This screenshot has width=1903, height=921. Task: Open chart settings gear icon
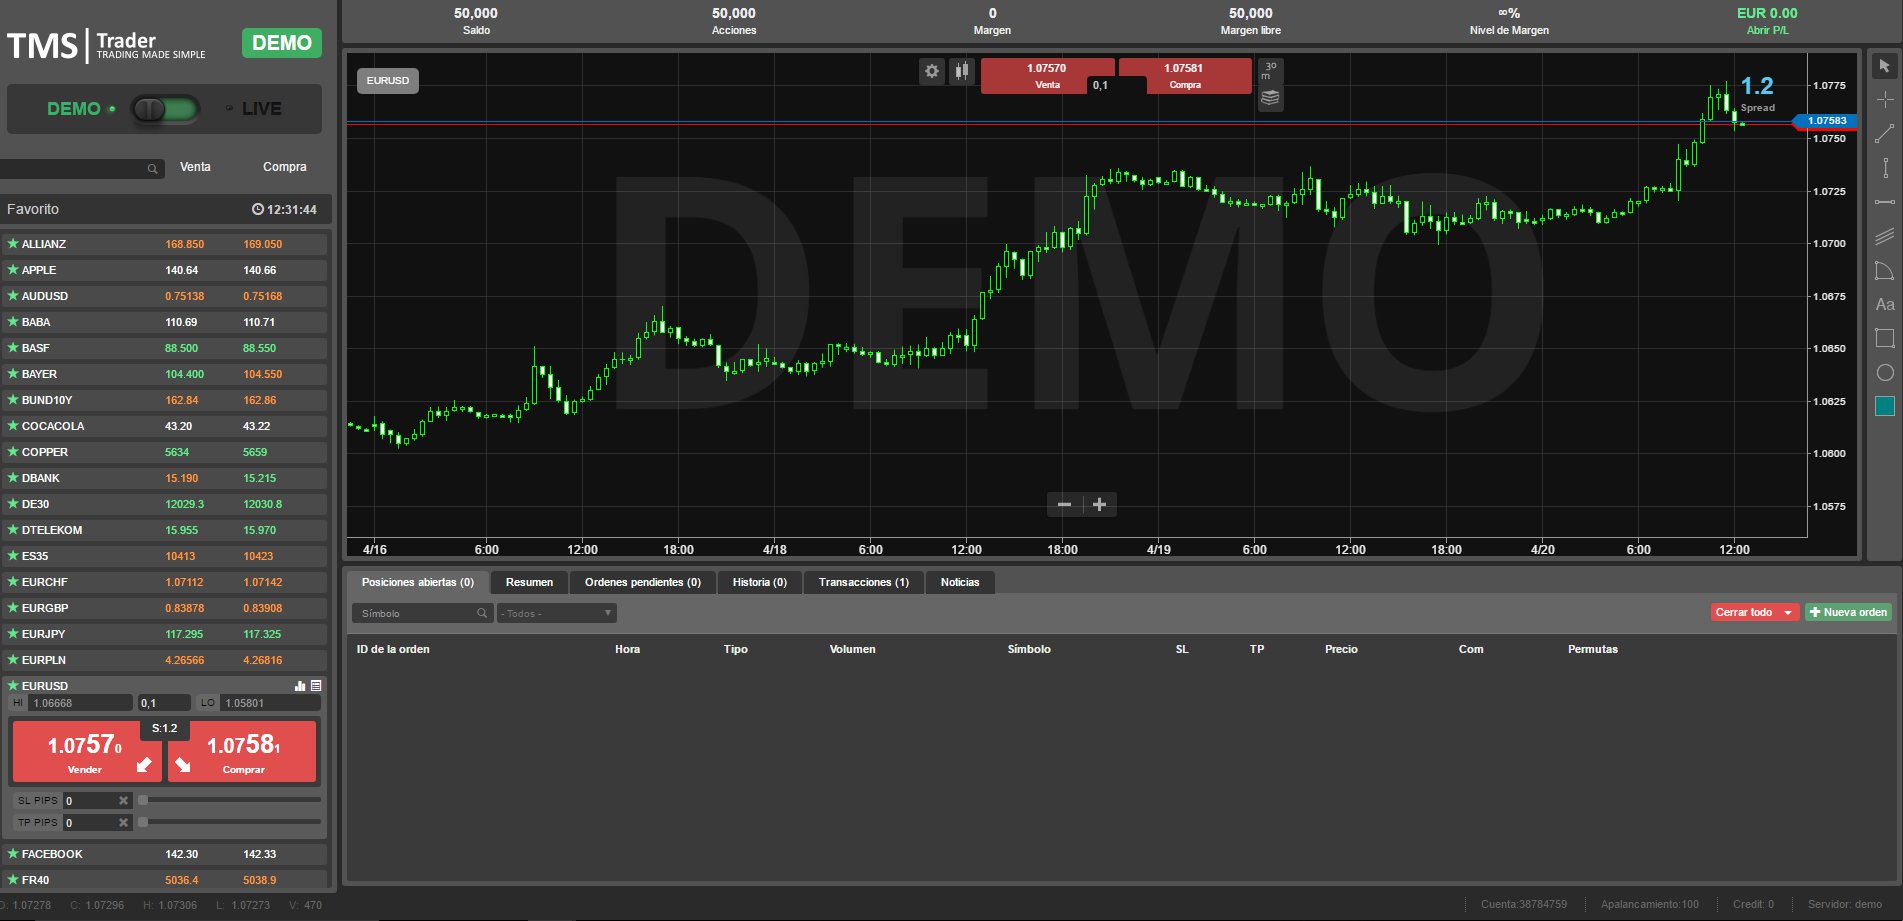932,71
